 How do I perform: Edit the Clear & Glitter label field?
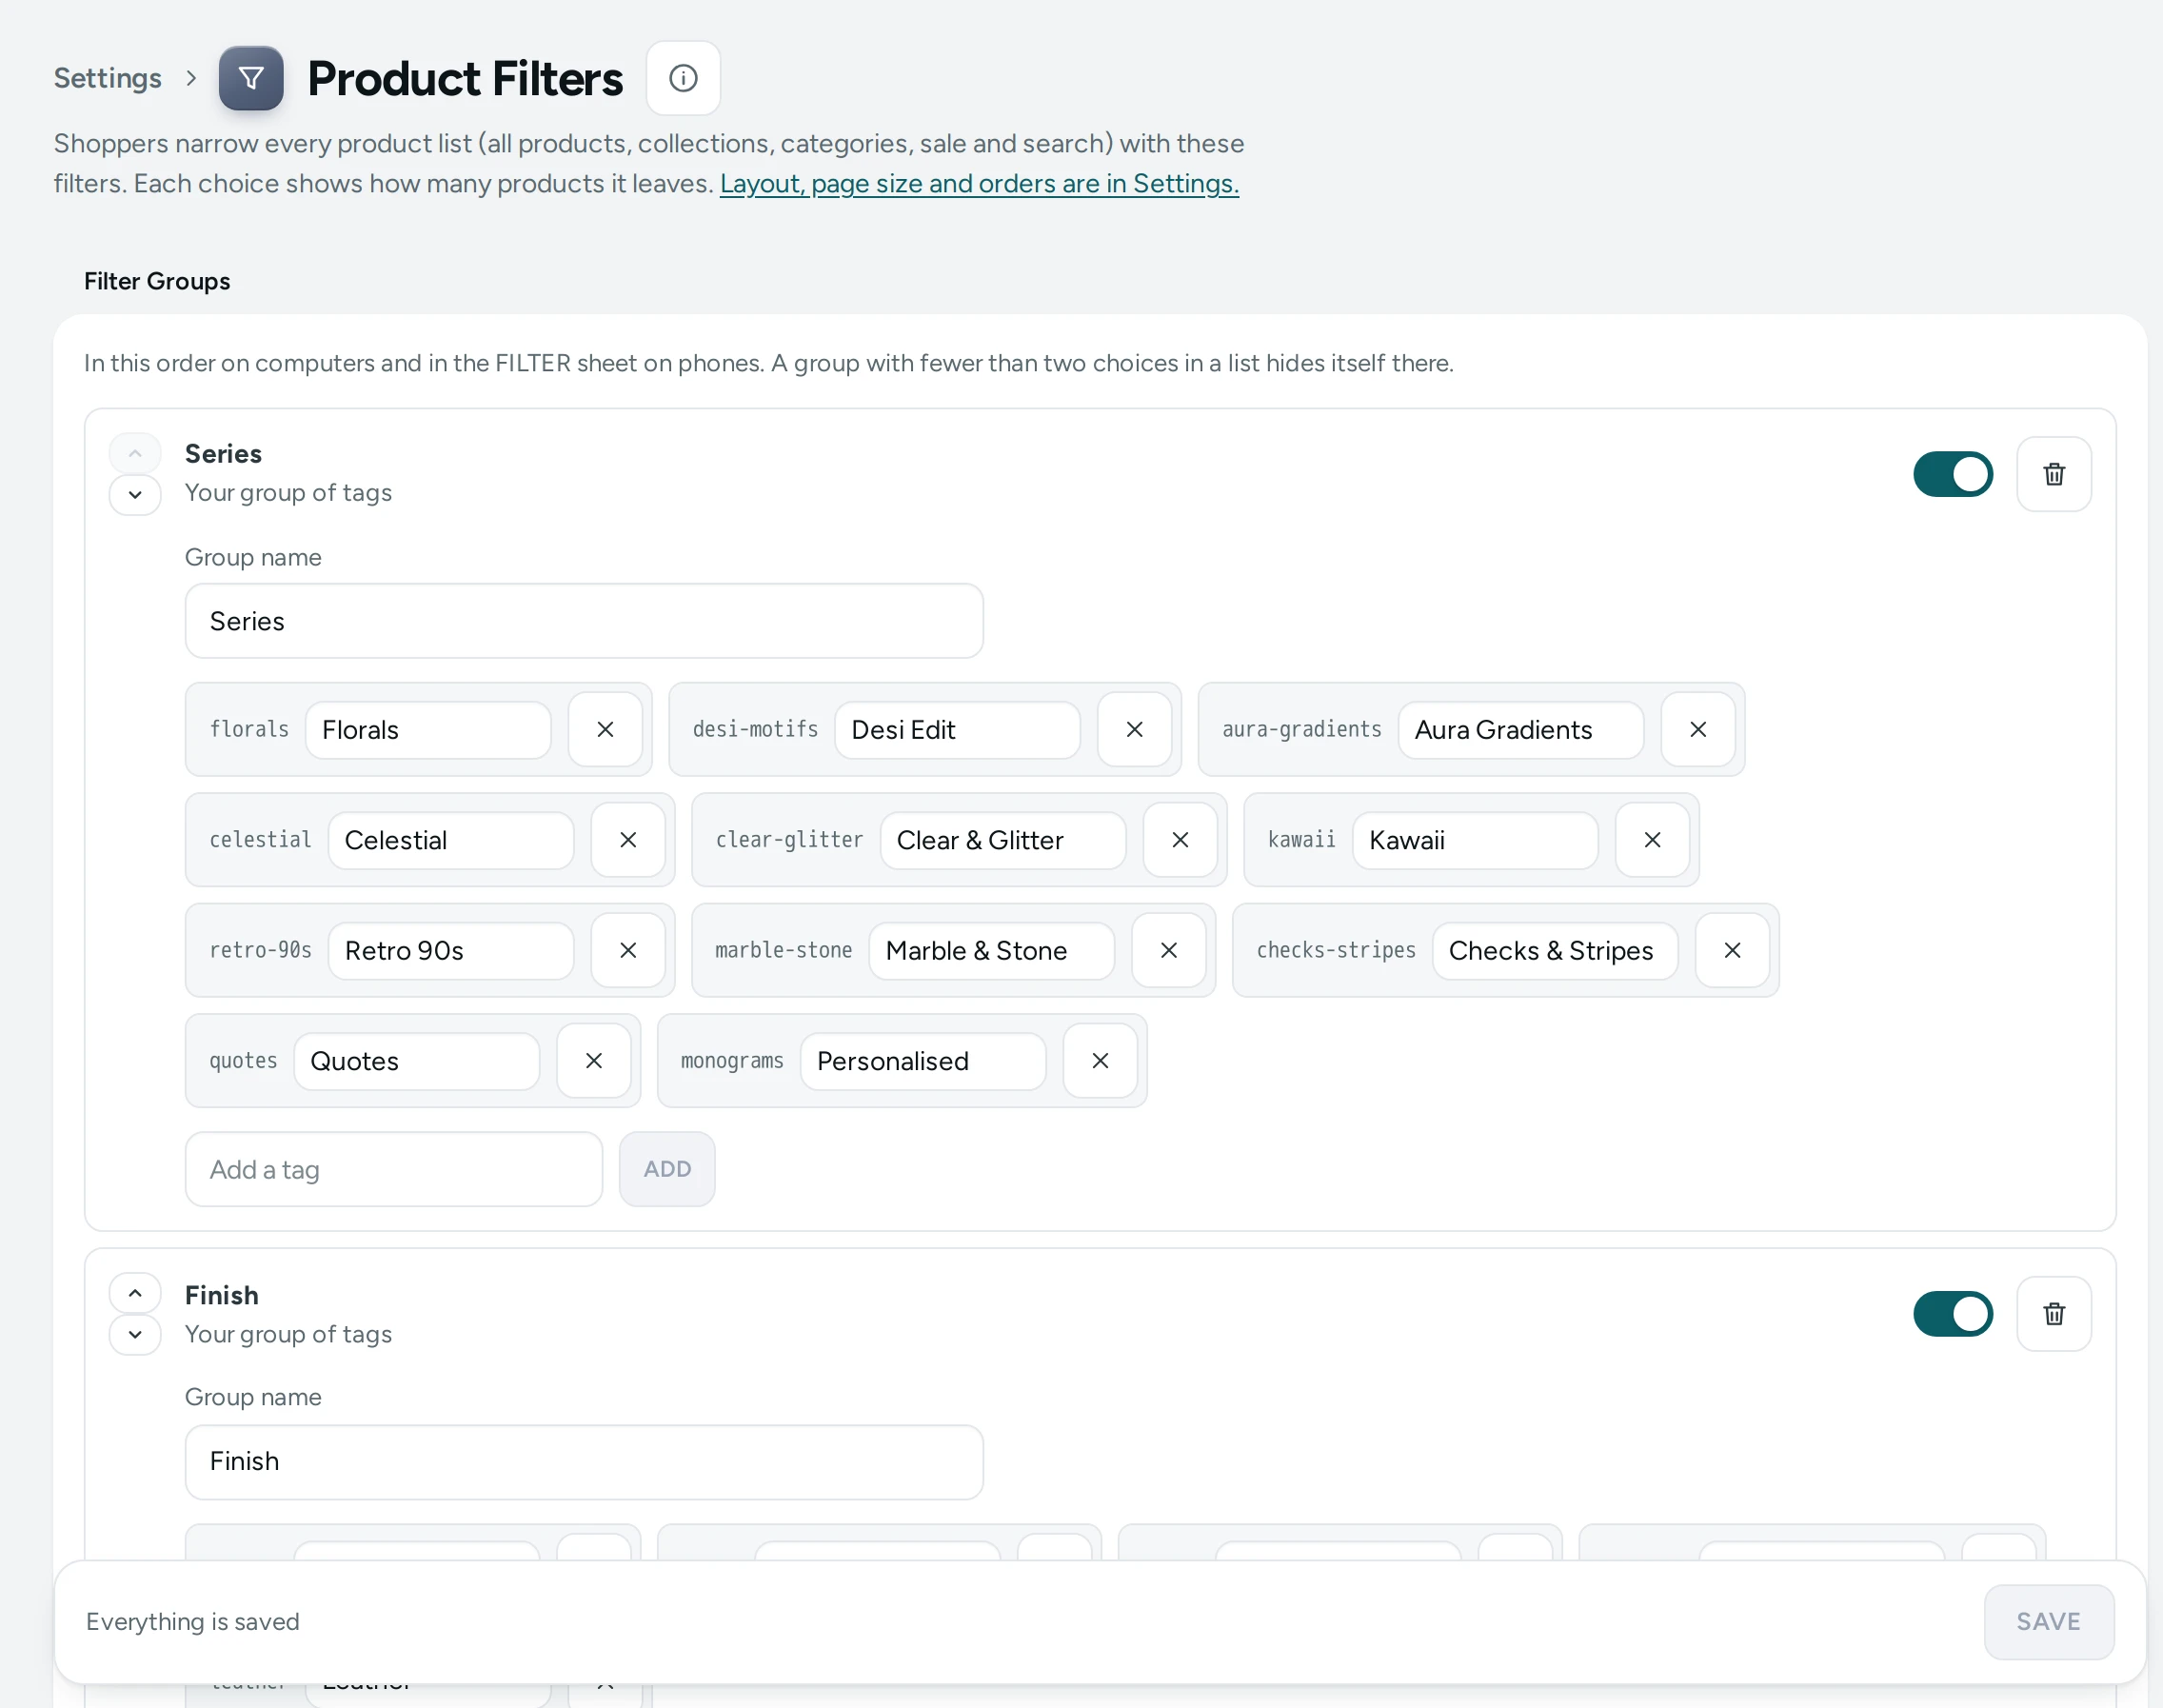point(1003,840)
